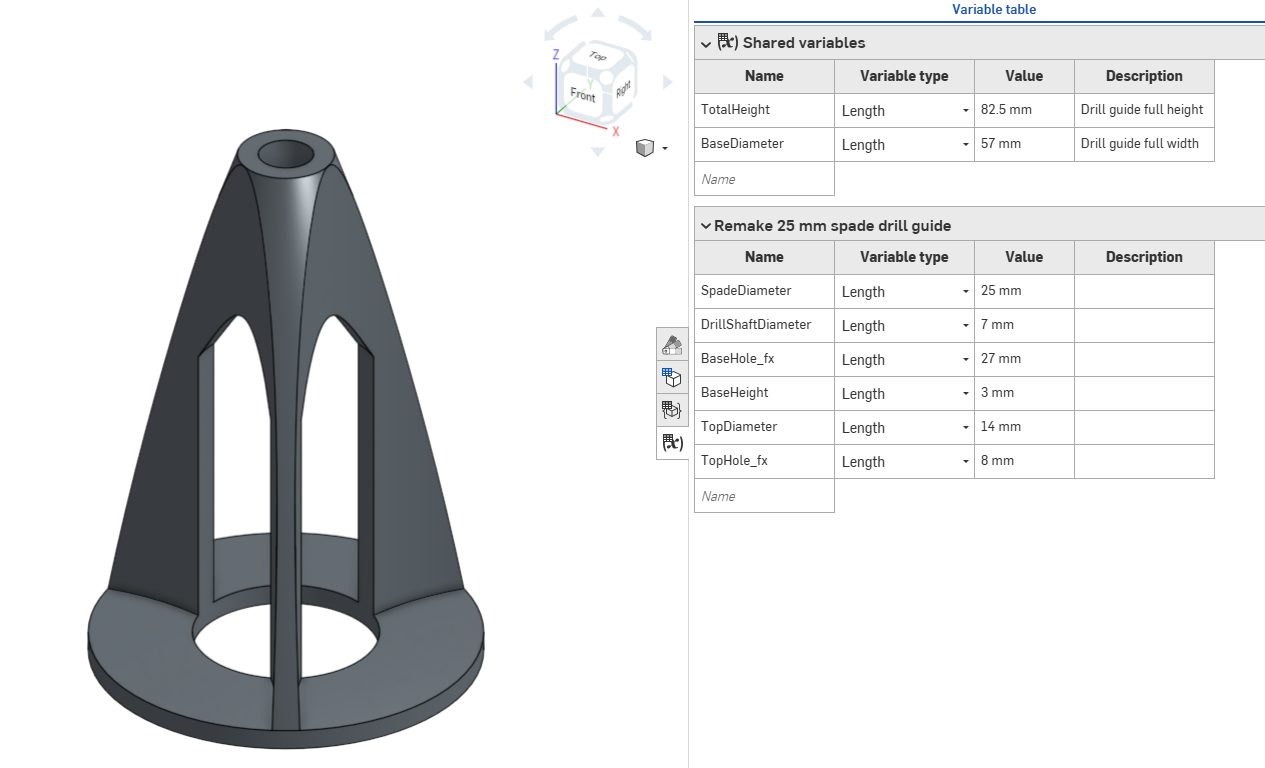Screen dimensions: 1265x768
Task: Rotate view with cube's up arrow
Action: (x=598, y=13)
